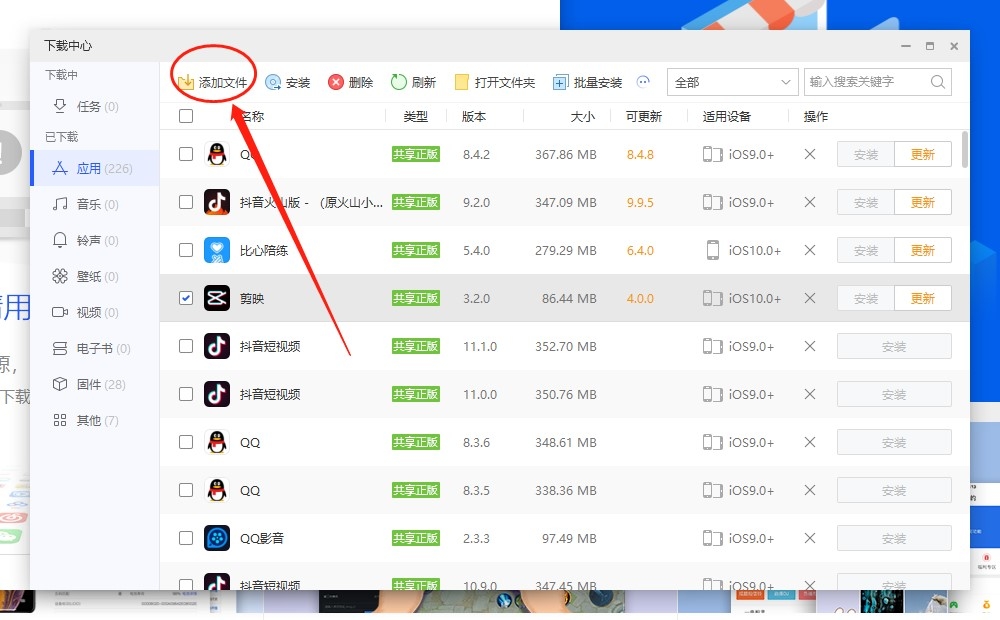Check the box for QQ影音

pyautogui.click(x=186, y=538)
